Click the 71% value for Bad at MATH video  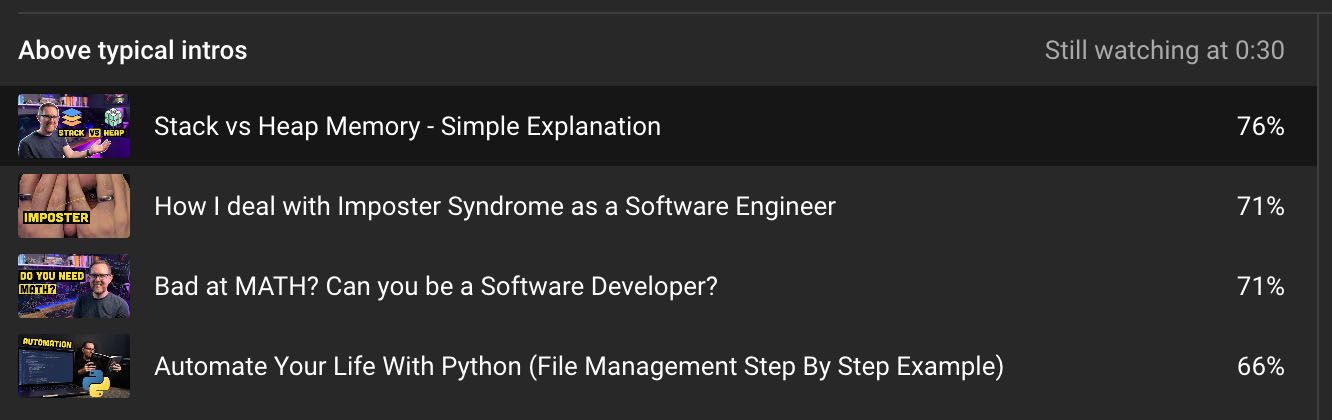pyautogui.click(x=1260, y=286)
